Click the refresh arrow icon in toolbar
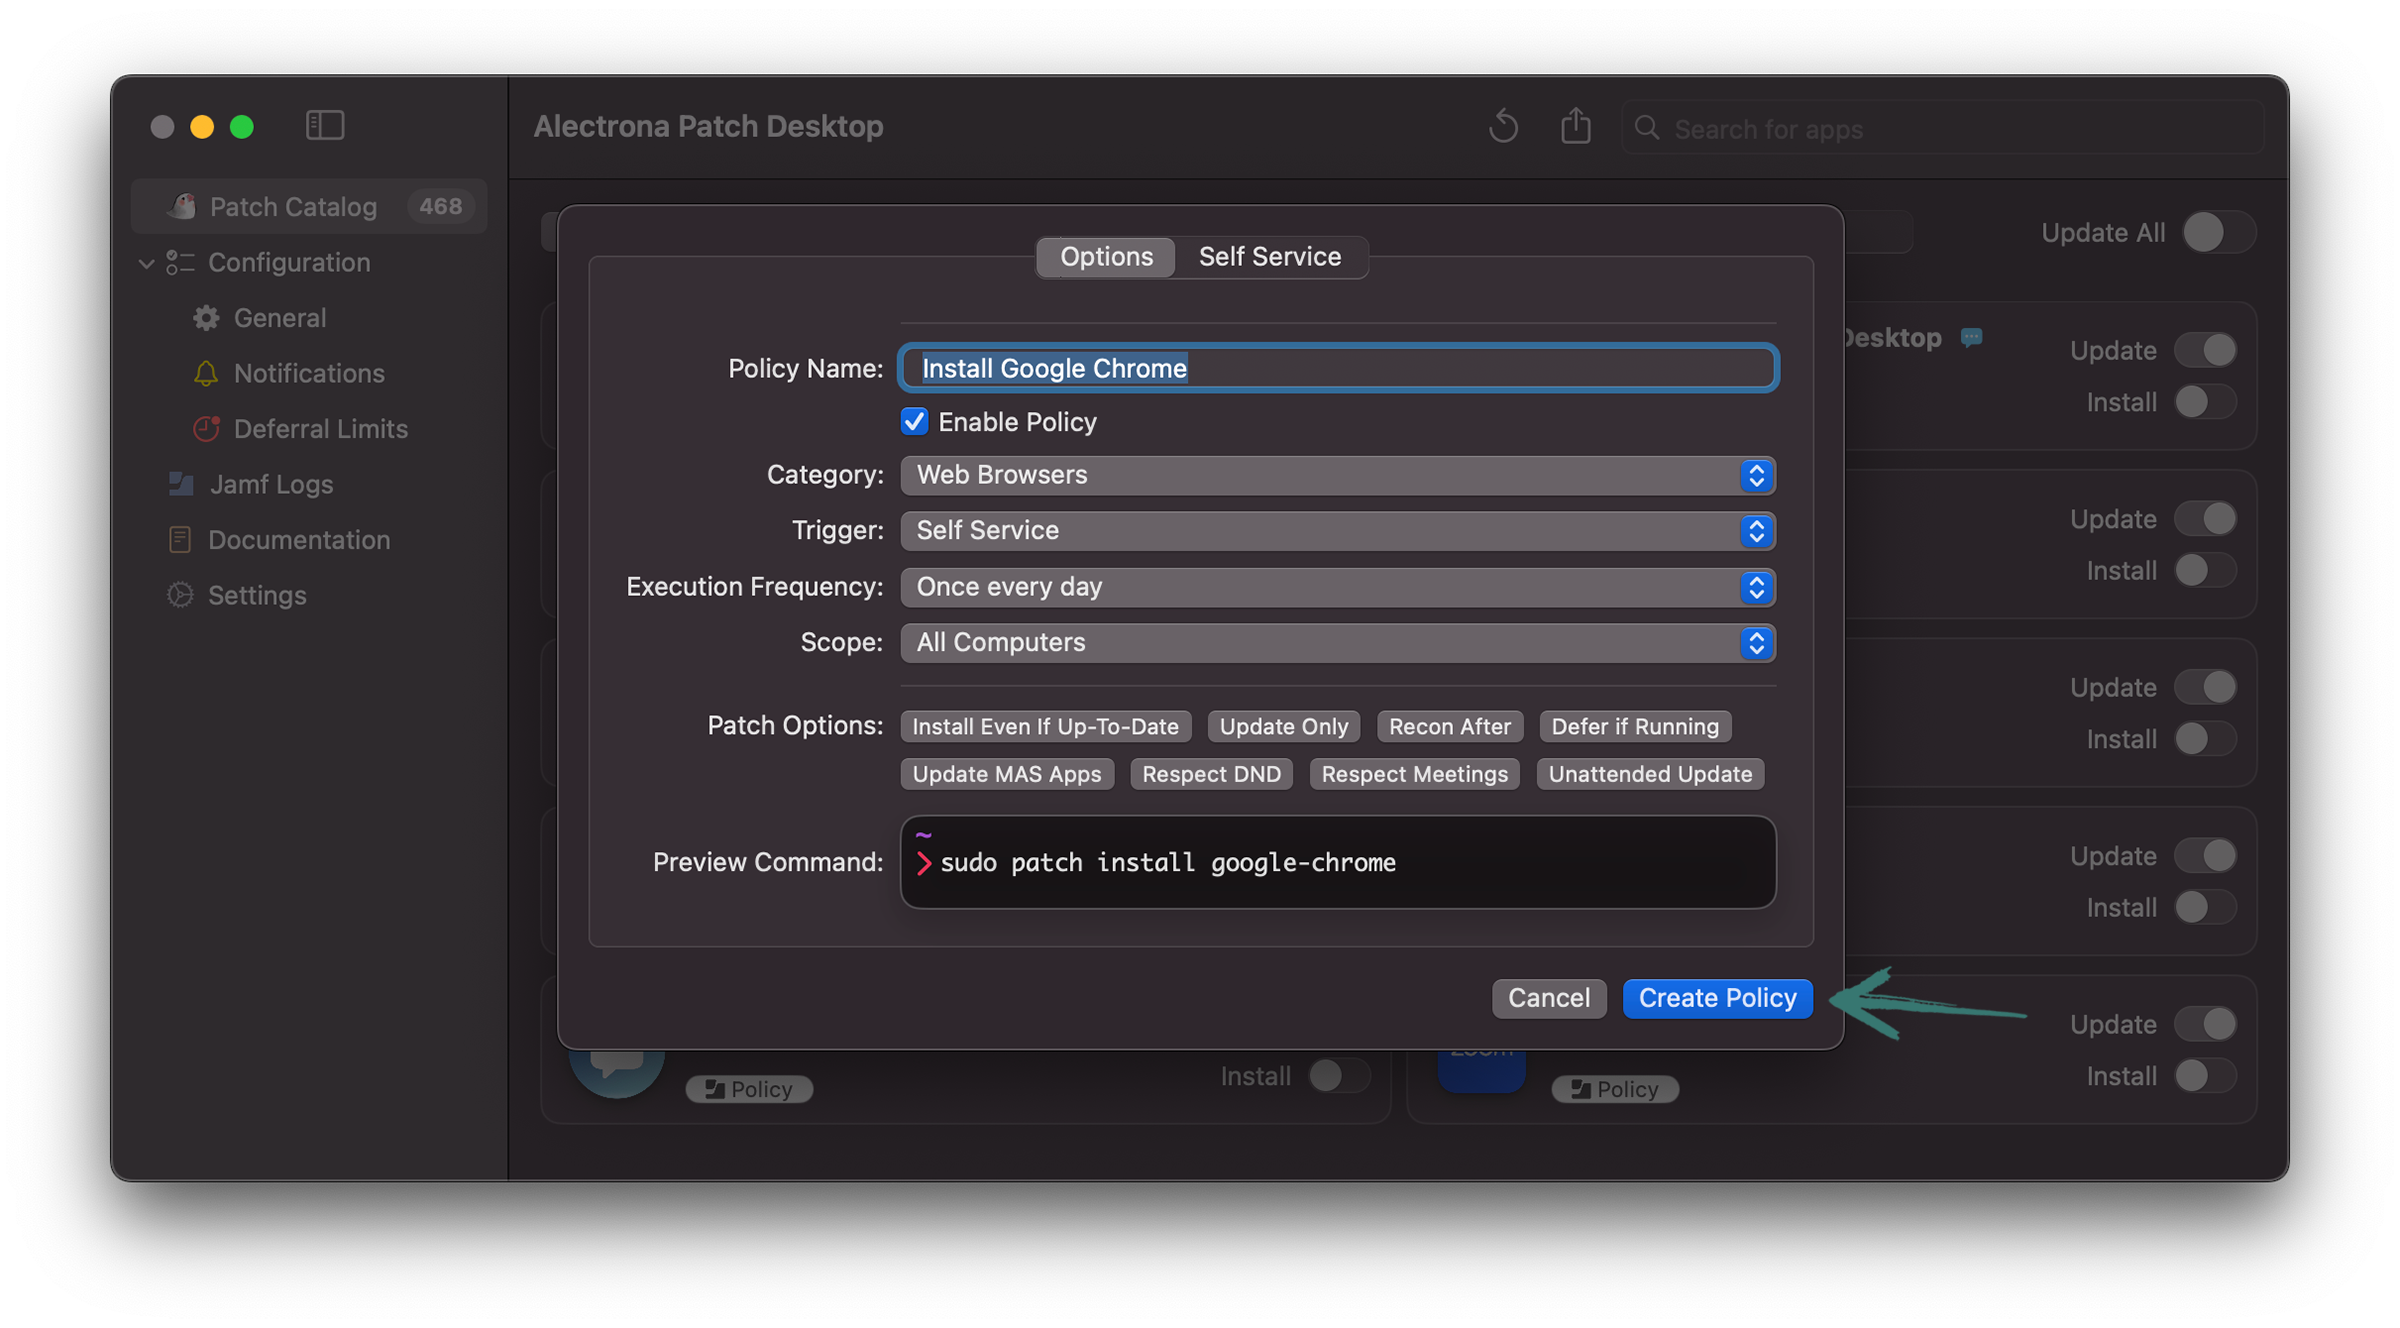The height and width of the screenshot is (1328, 2400). click(1503, 127)
